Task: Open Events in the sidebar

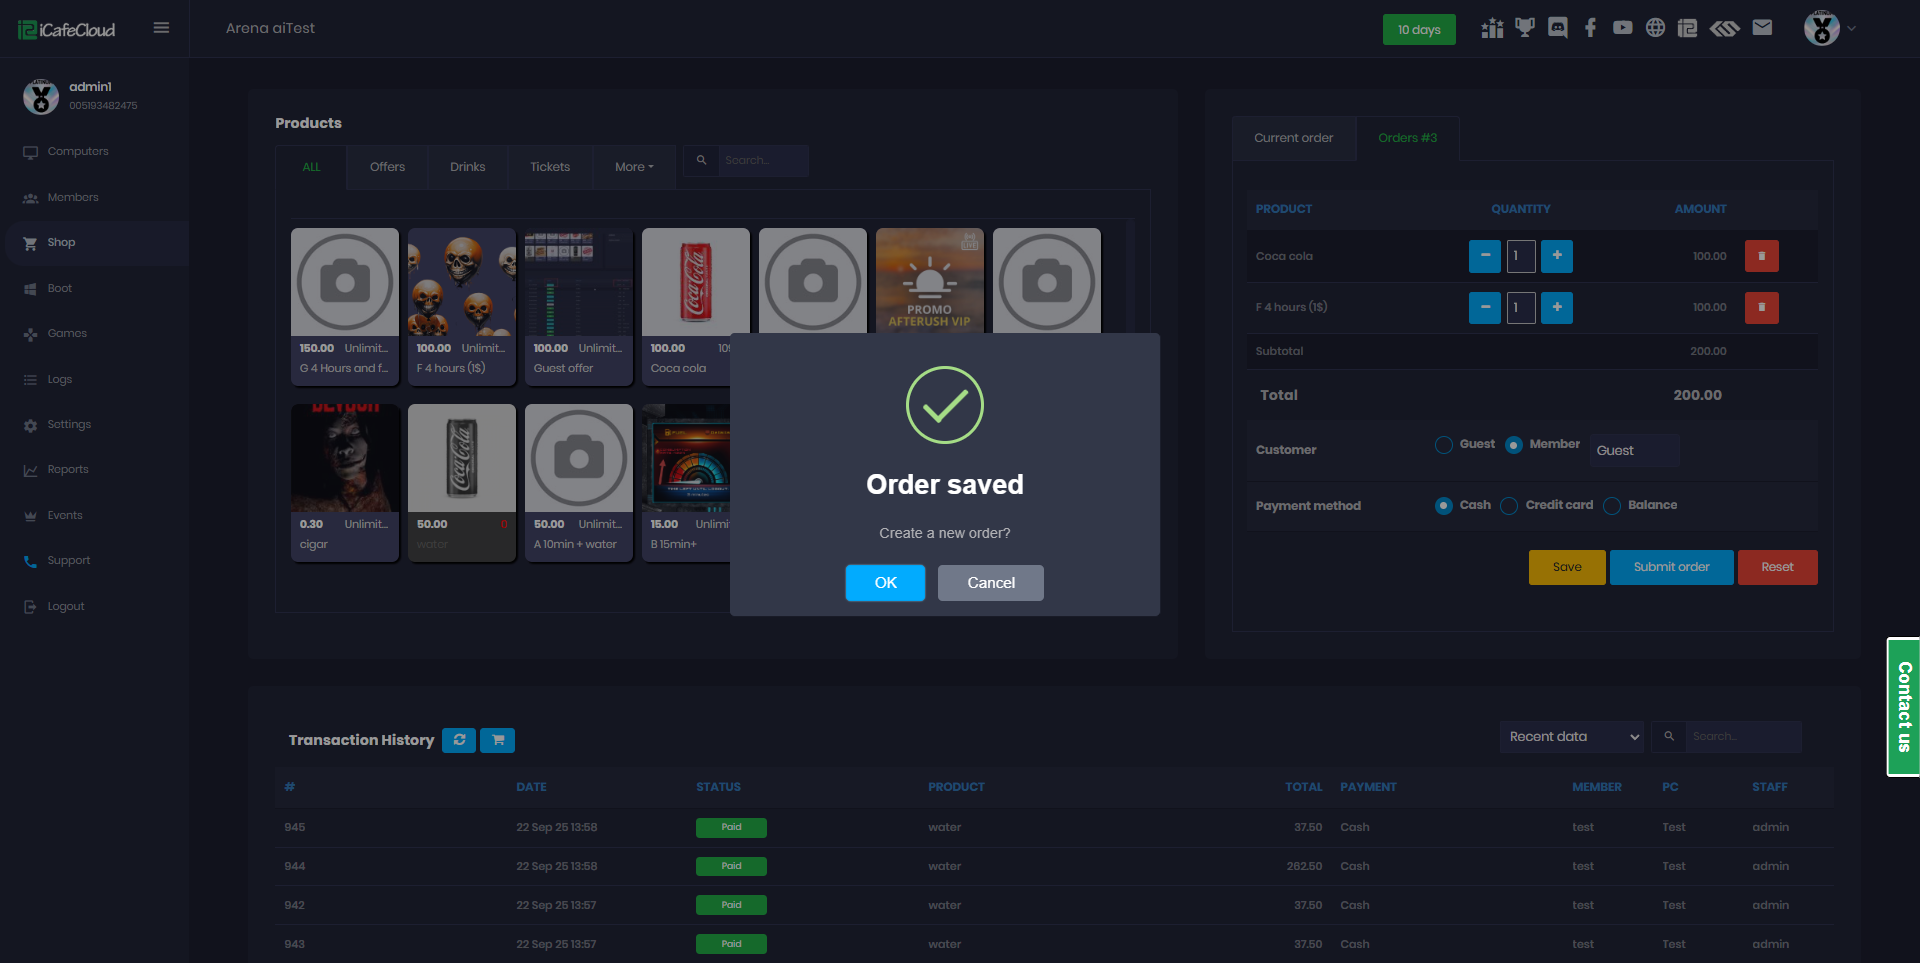Action: [x=65, y=516]
